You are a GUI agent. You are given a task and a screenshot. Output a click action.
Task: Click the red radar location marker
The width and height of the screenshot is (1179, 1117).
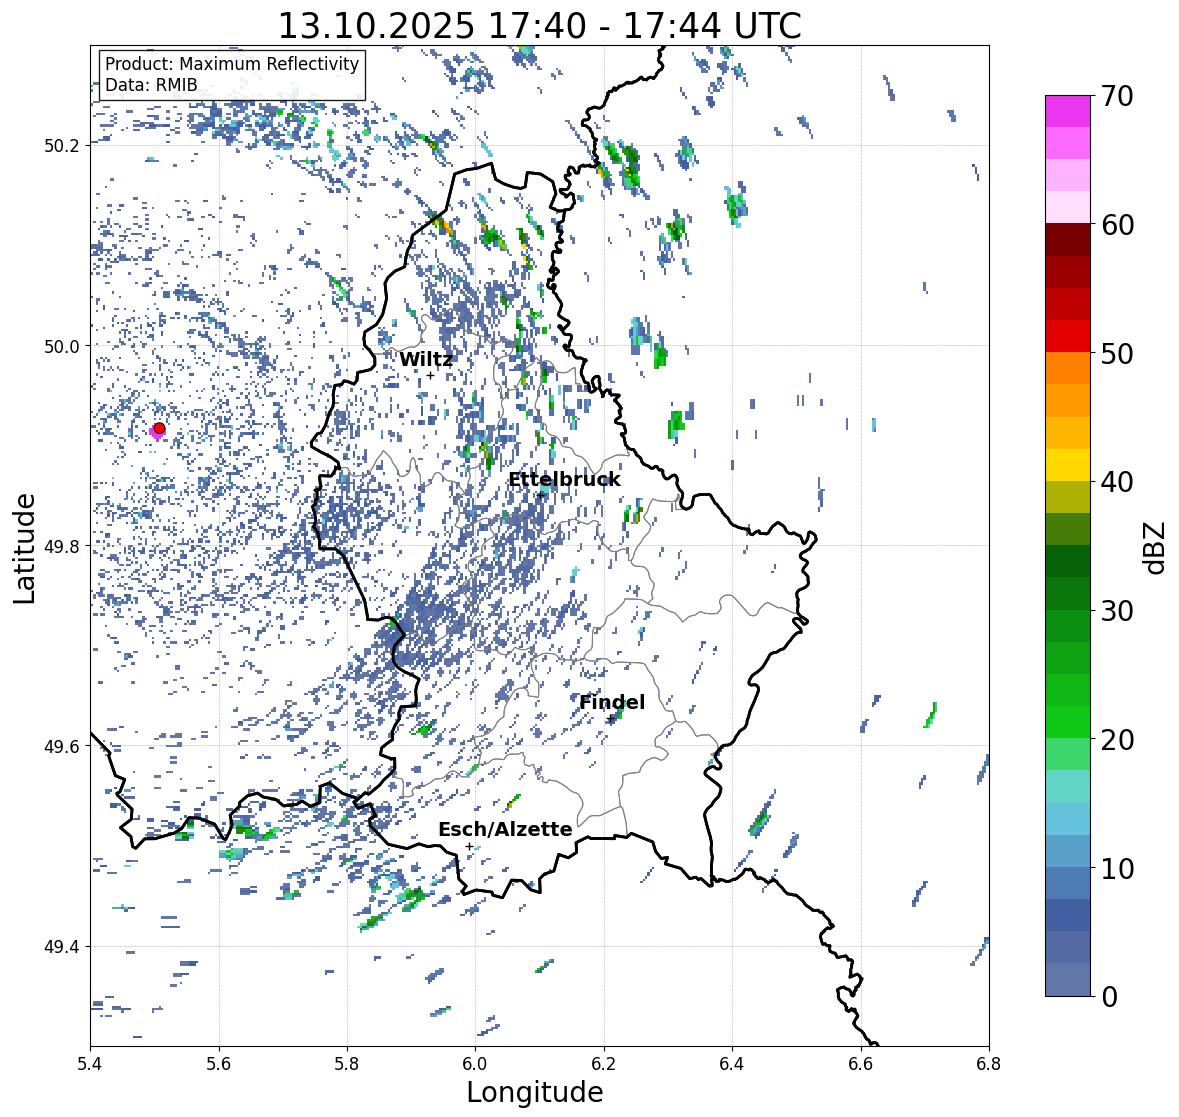(159, 428)
